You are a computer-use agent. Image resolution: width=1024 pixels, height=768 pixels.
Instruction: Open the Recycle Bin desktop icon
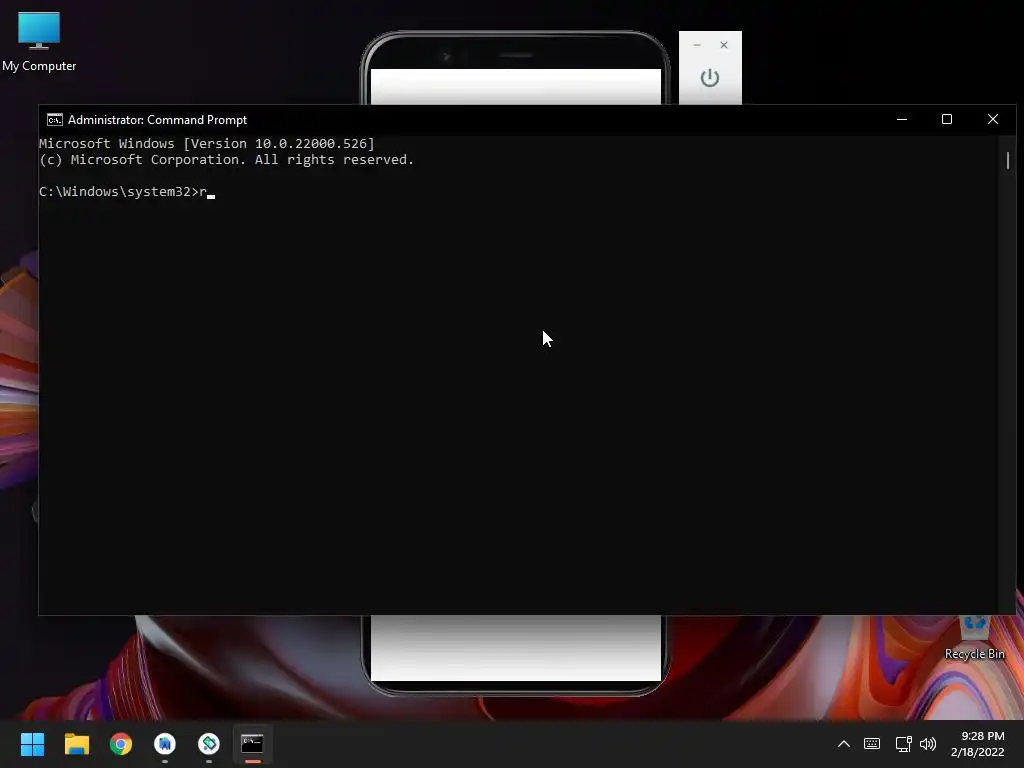coord(974,639)
